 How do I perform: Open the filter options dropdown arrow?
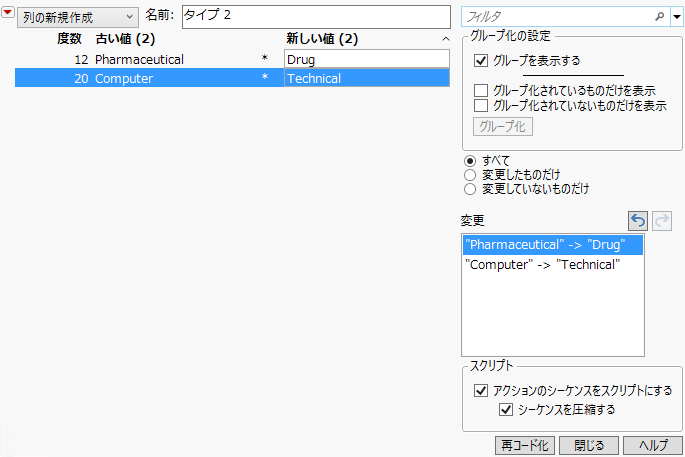coord(676,17)
